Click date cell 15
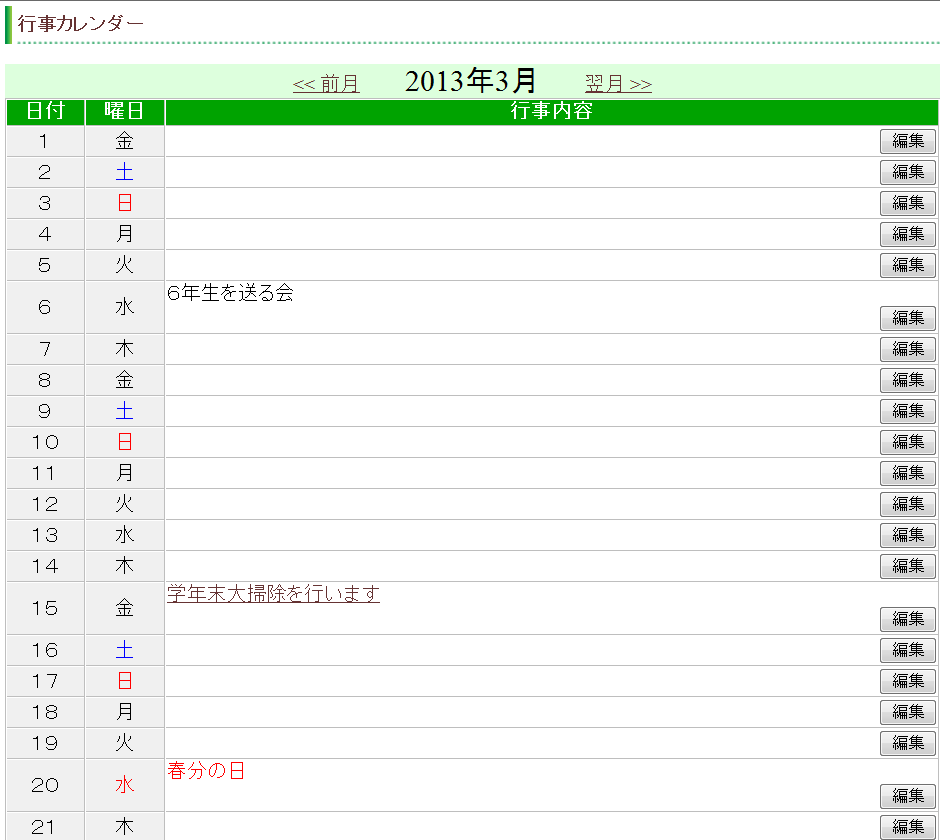 click(46, 608)
